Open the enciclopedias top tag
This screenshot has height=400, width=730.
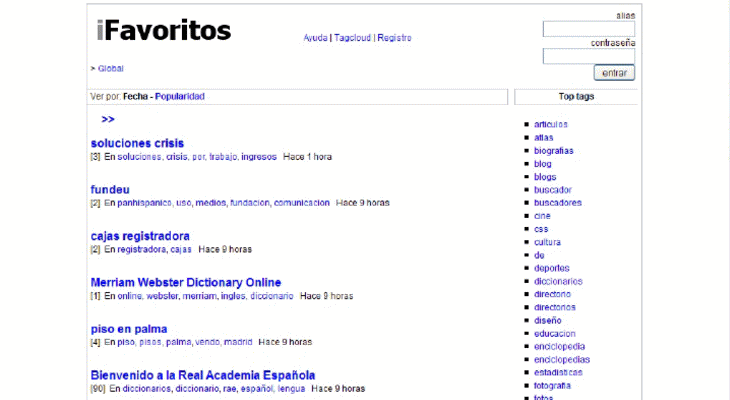(562, 360)
